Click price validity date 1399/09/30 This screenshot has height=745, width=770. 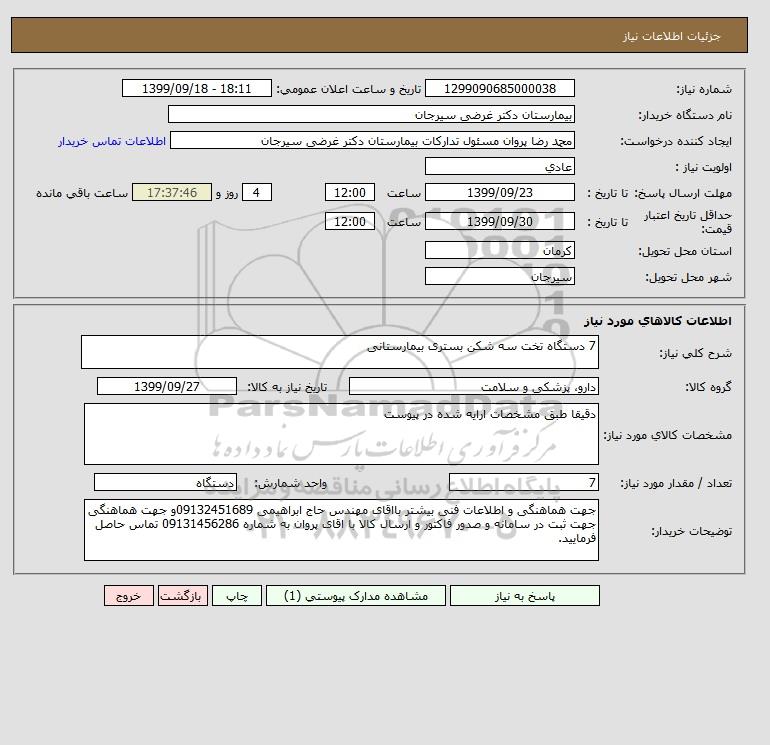pyautogui.click(x=500, y=221)
